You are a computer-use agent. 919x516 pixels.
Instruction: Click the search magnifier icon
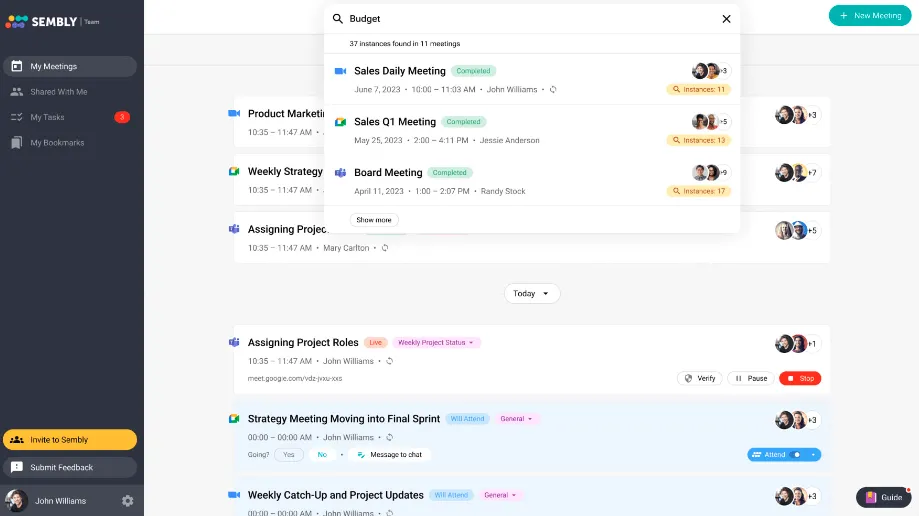[x=338, y=19]
